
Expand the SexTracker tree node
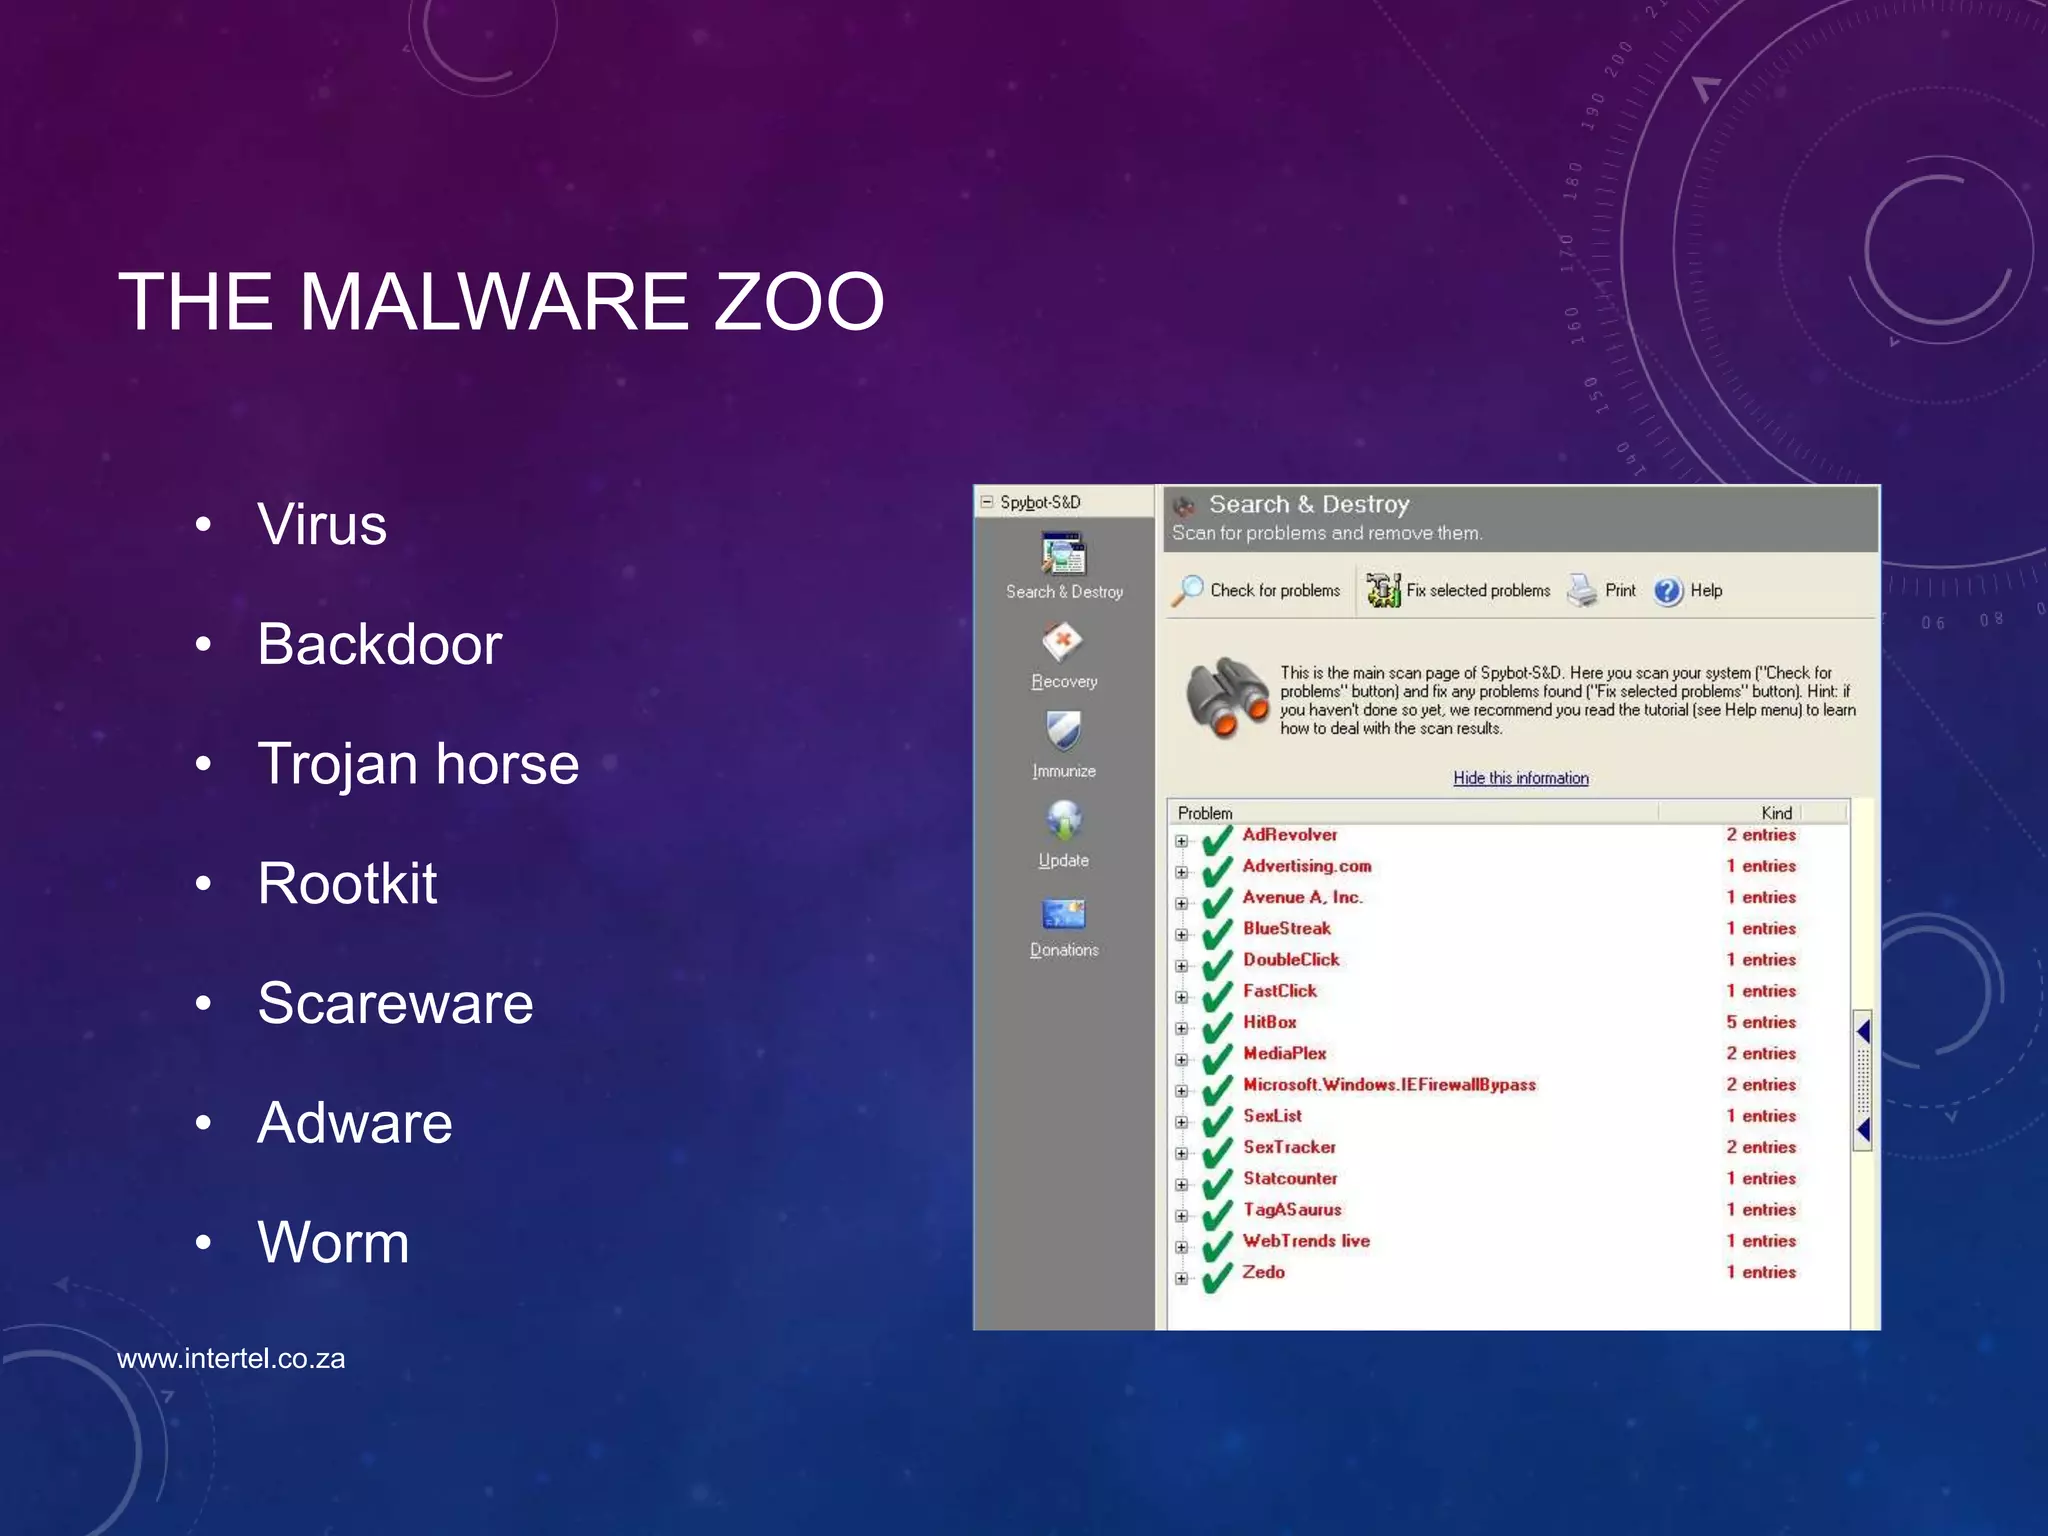click(x=1181, y=1153)
